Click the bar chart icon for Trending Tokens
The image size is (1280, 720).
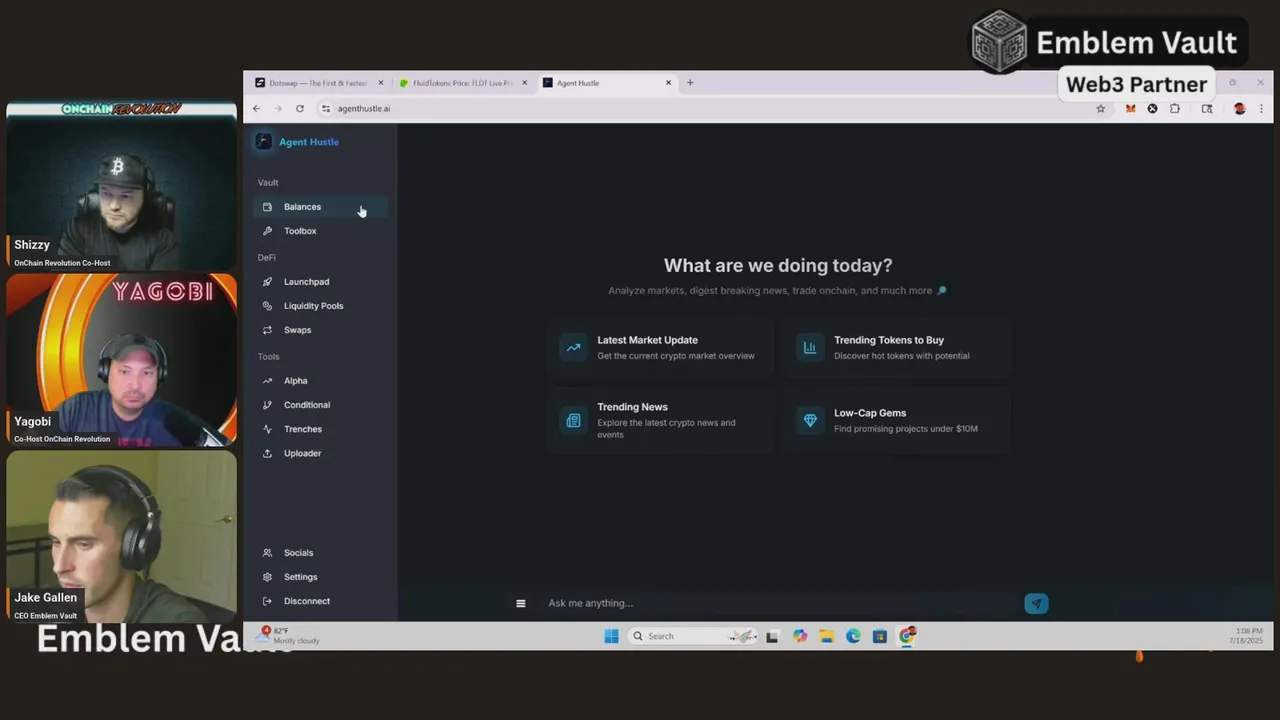(x=810, y=348)
